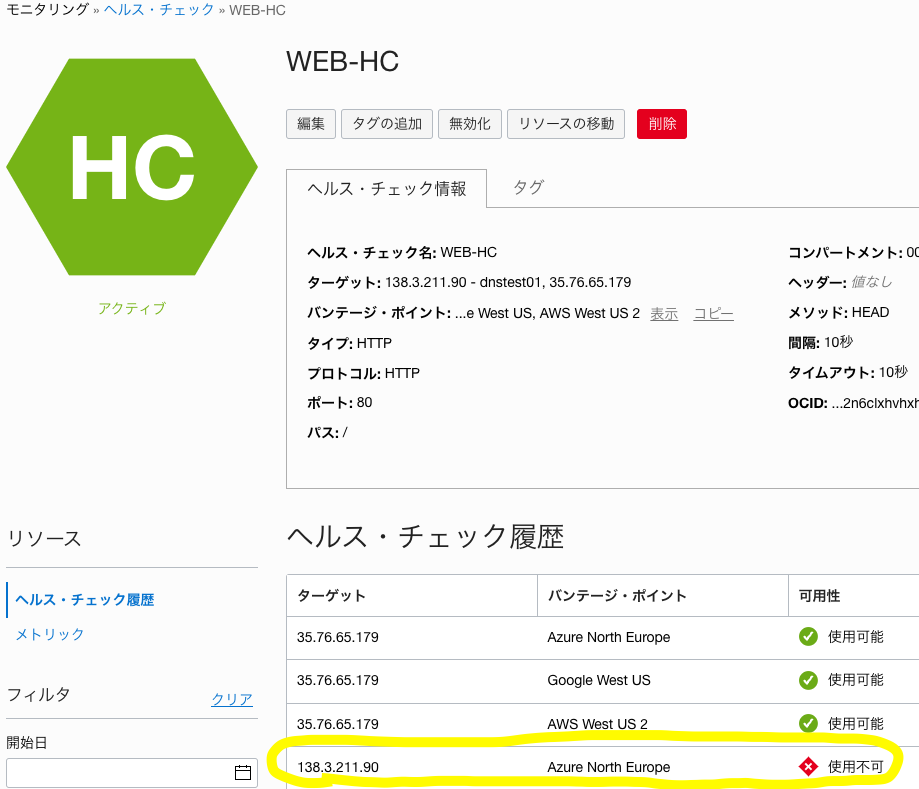Click the AWS West US 2 table cell
The image size is (919, 789).
tap(597, 724)
